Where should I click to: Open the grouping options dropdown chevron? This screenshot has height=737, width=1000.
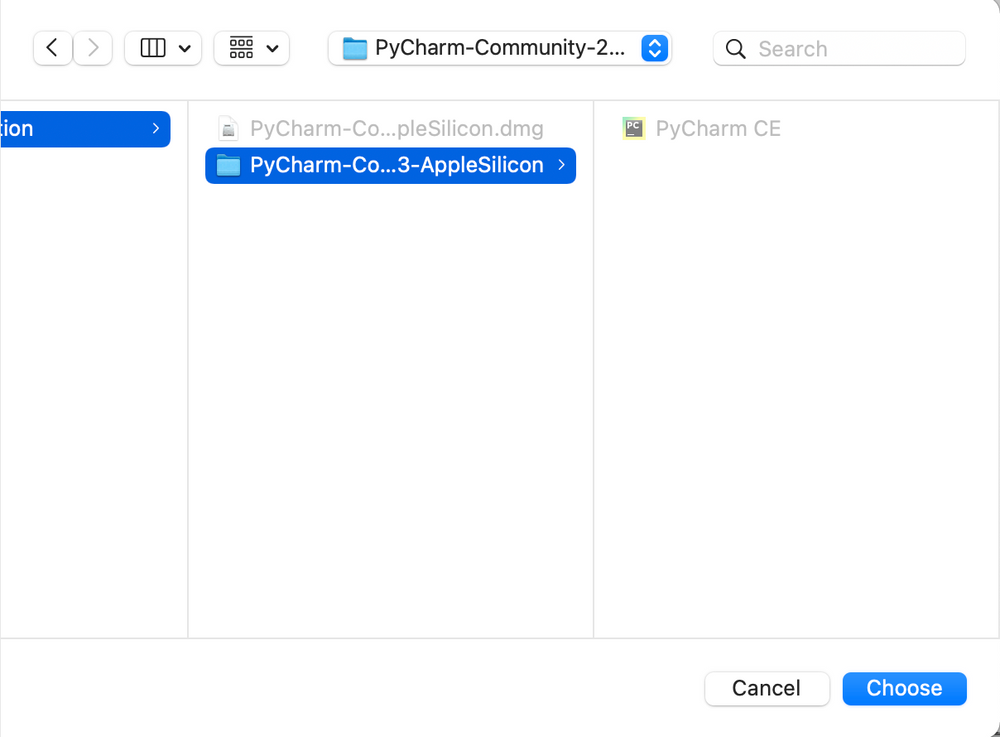click(x=272, y=49)
